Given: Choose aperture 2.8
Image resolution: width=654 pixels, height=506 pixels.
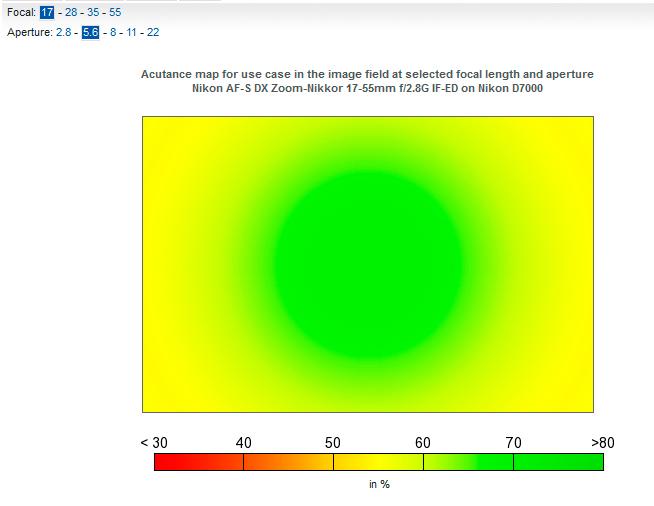Looking at the screenshot, I should (x=63, y=32).
